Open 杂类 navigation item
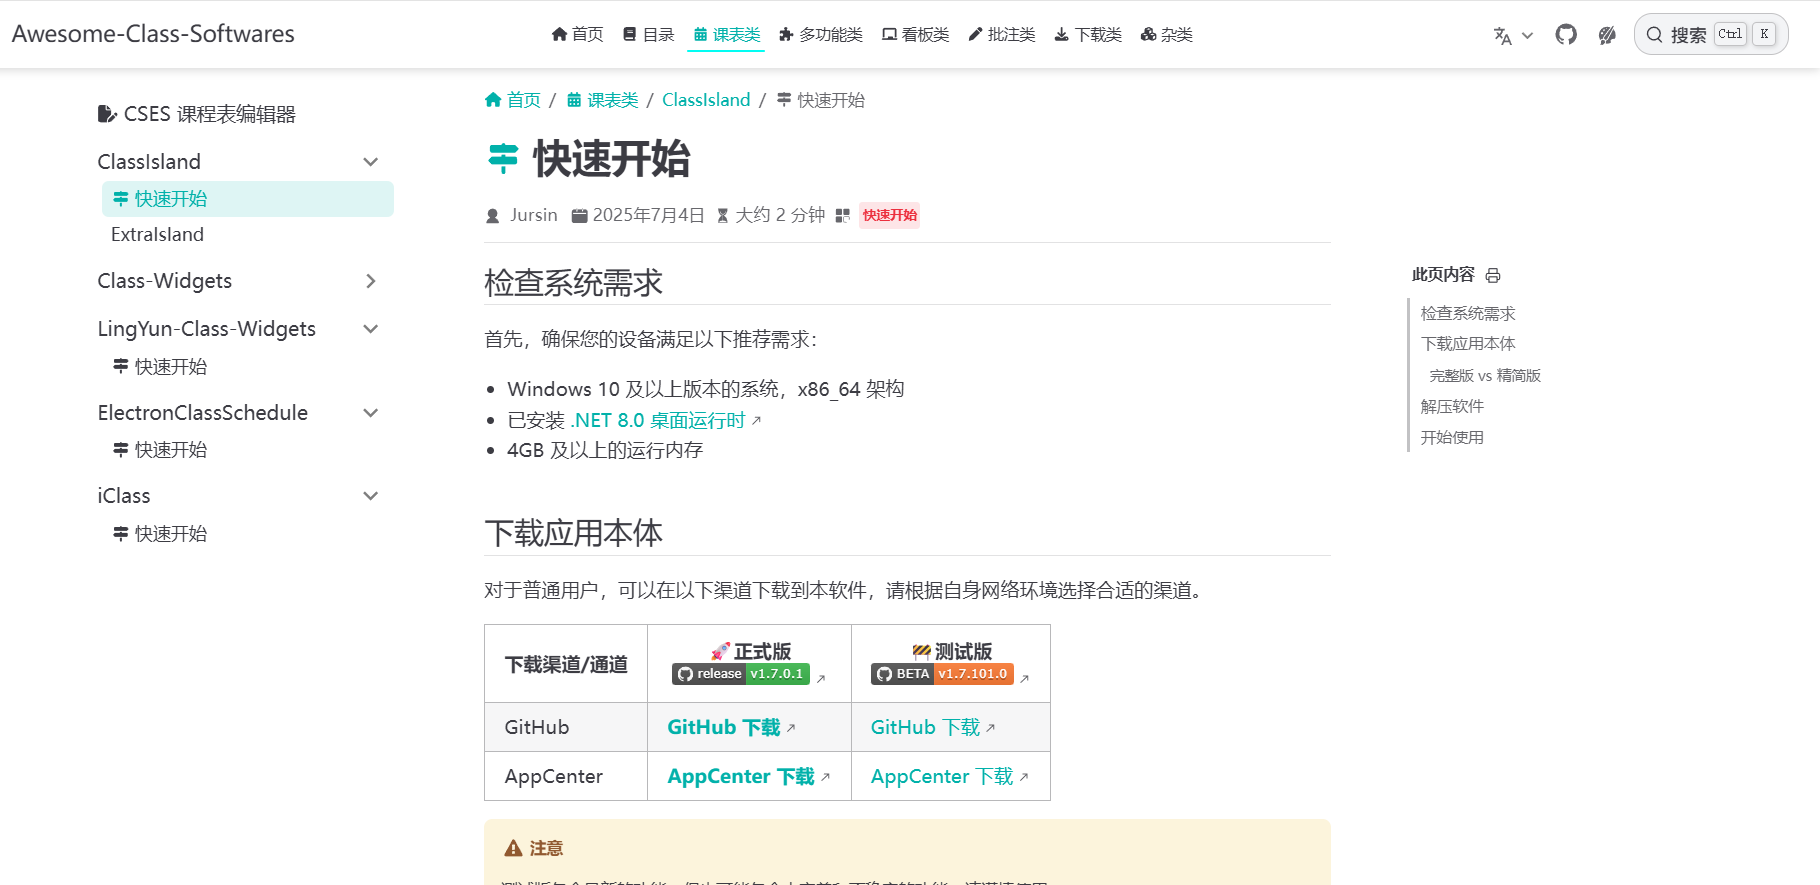 coord(1167,34)
